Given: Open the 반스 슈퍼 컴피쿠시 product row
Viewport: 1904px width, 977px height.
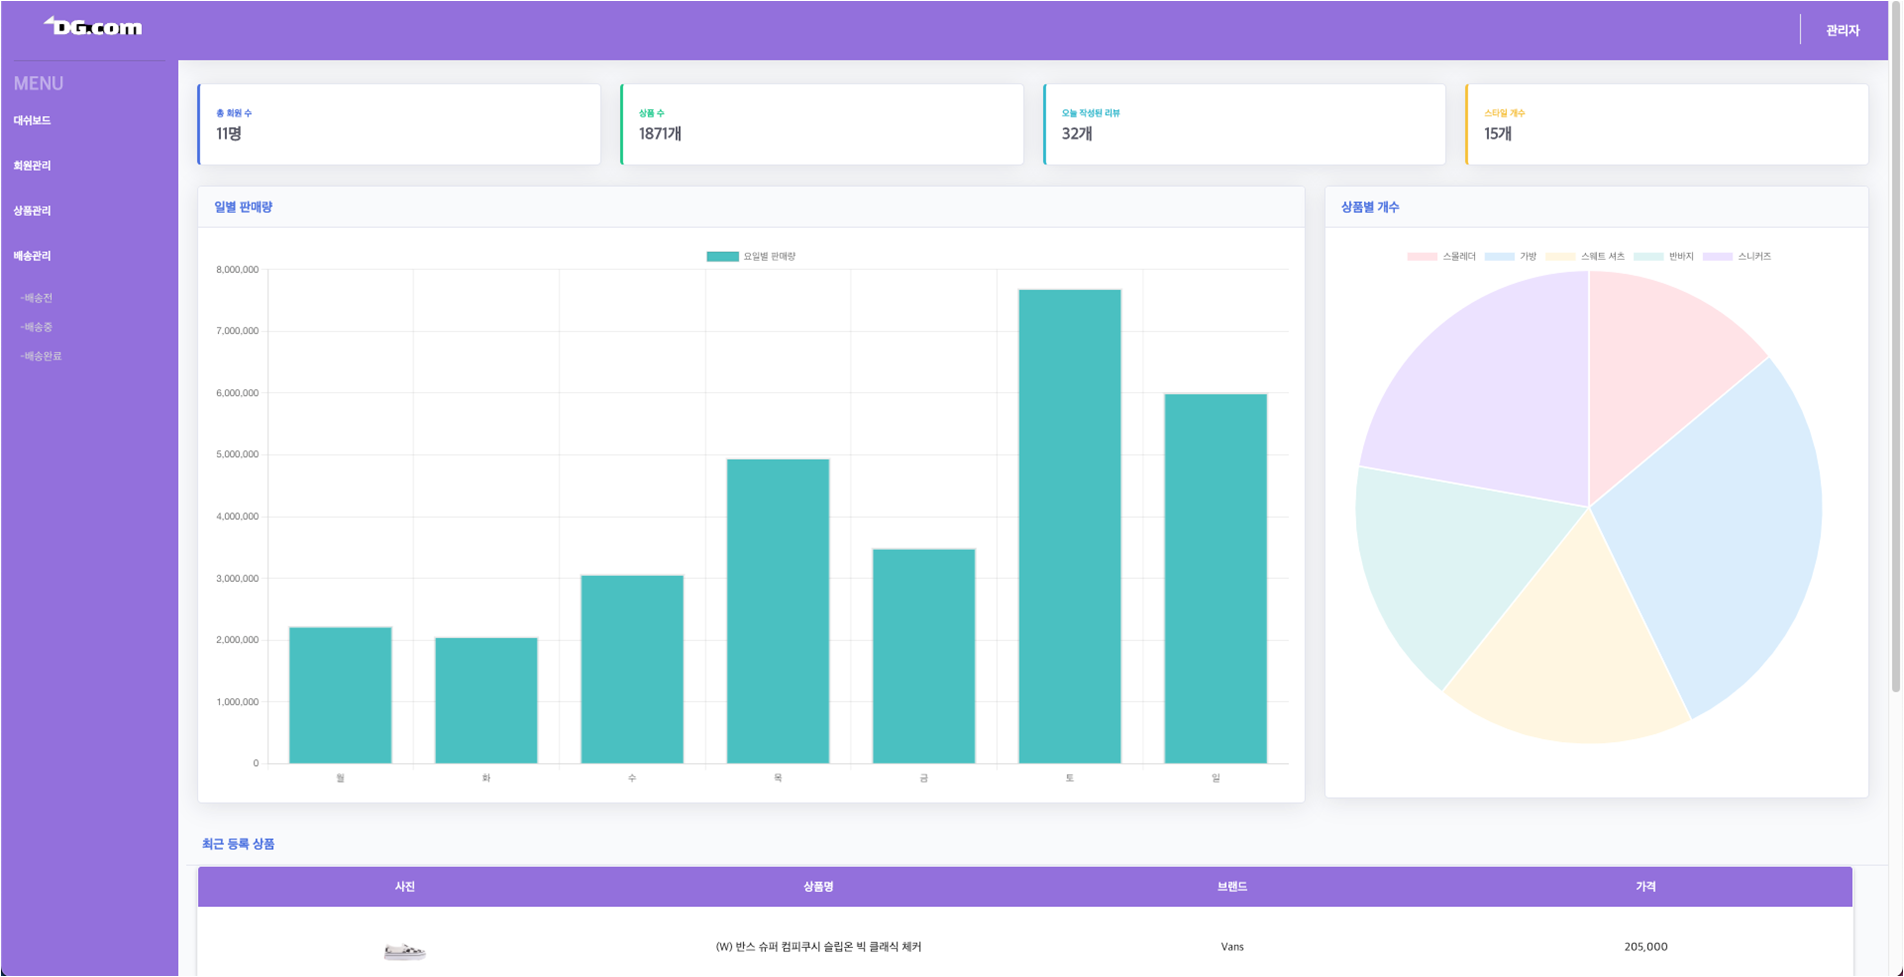Looking at the screenshot, I should pos(820,946).
